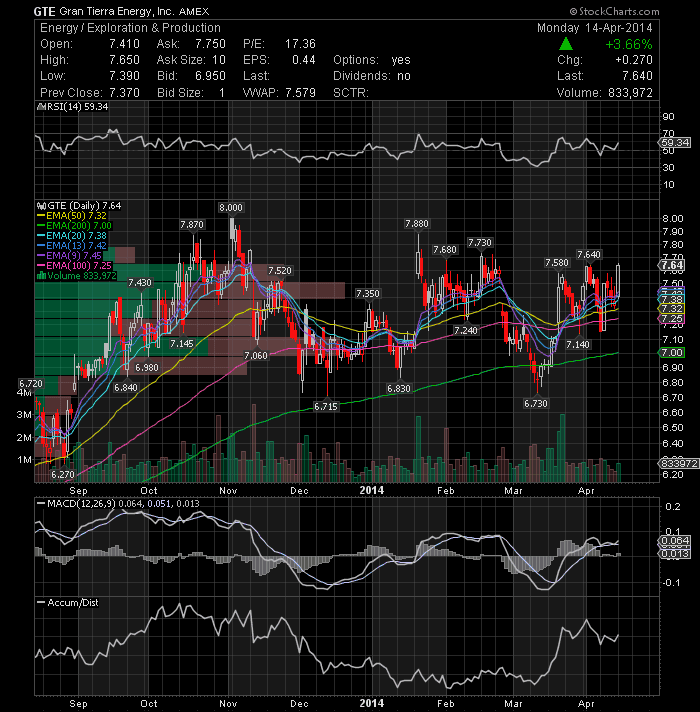Click the Bid value 6.950

click(x=210, y=76)
